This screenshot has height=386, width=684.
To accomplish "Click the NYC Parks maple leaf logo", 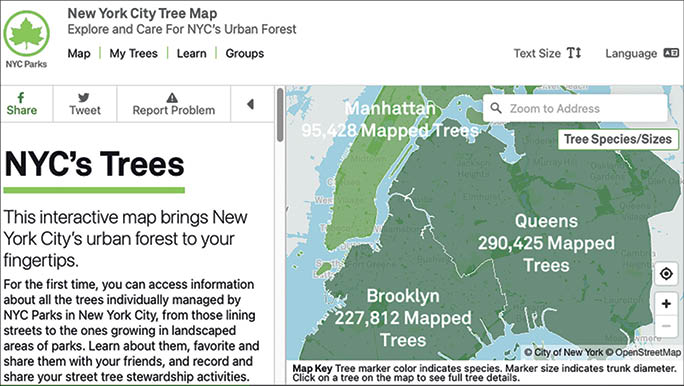I will [27, 34].
